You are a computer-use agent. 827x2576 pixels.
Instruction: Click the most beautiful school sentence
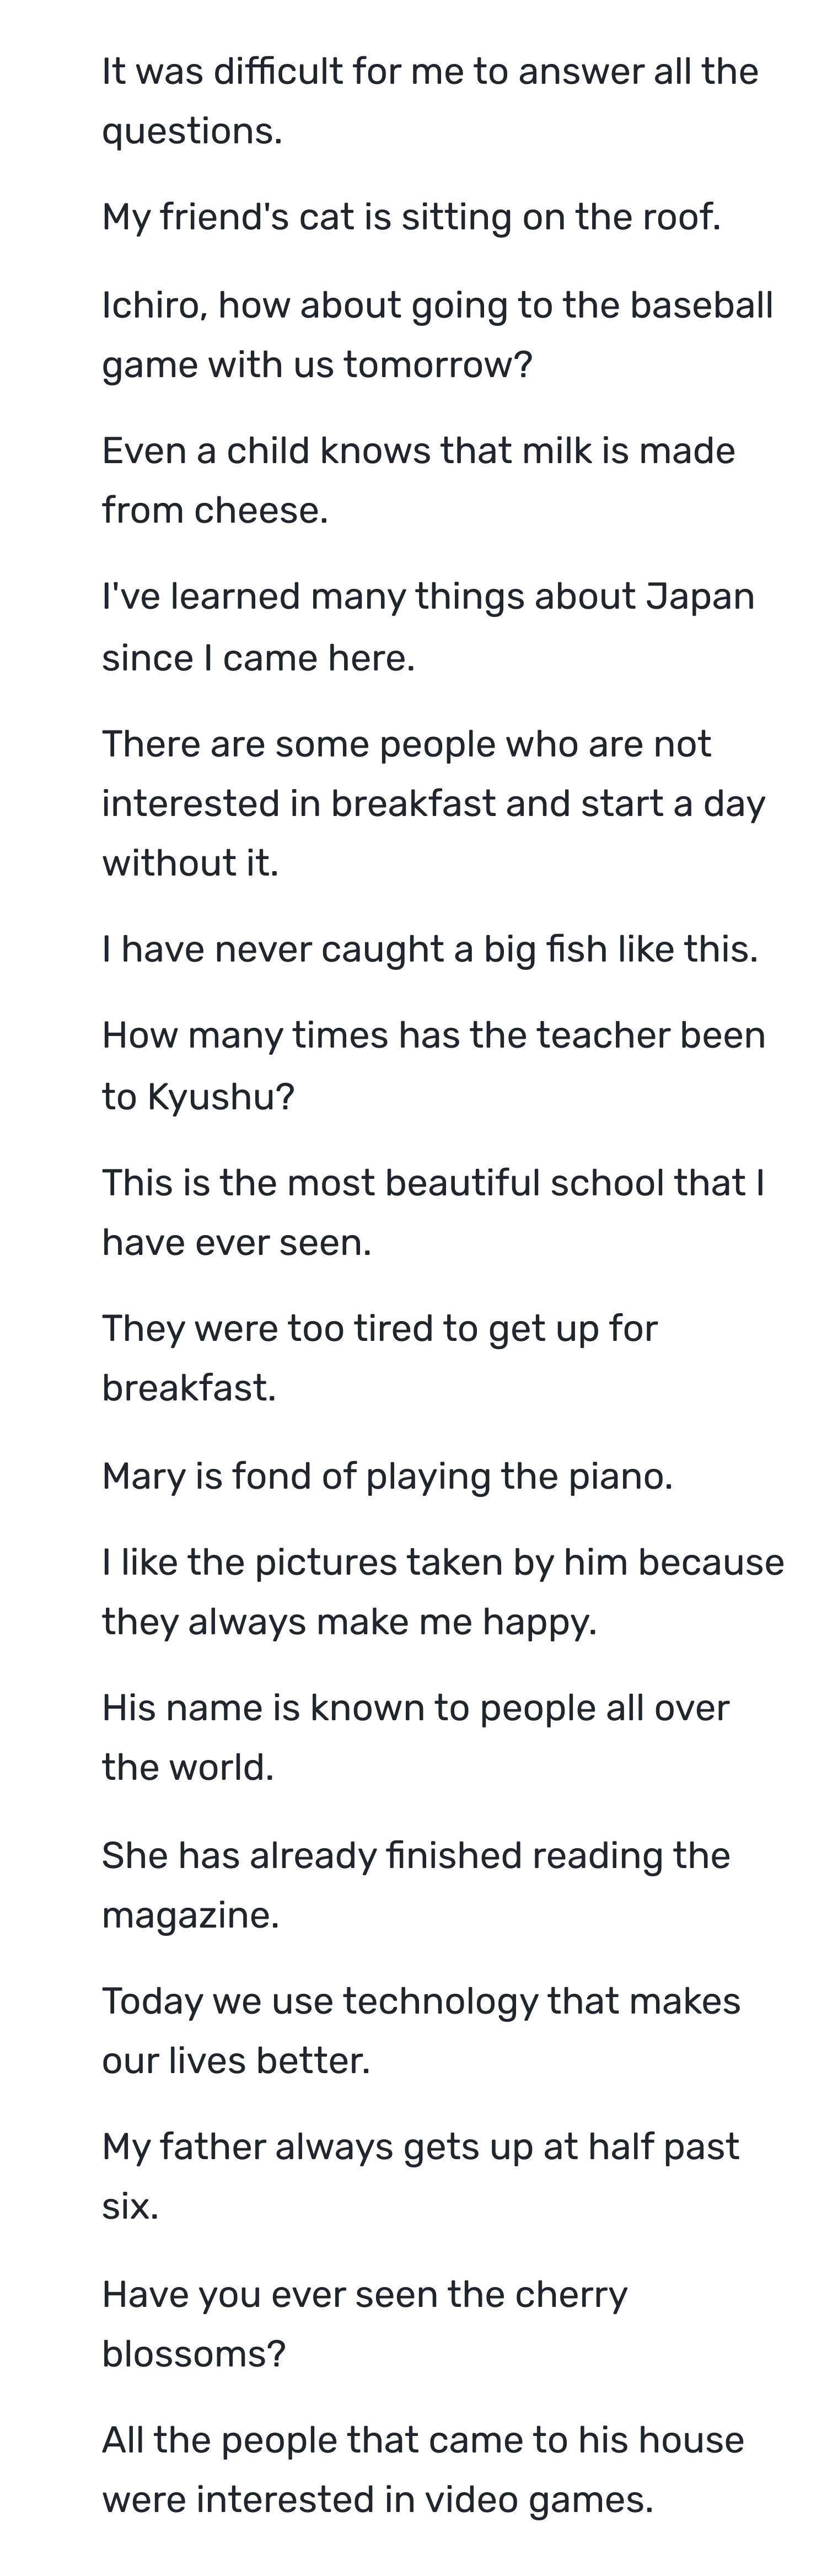point(433,1212)
